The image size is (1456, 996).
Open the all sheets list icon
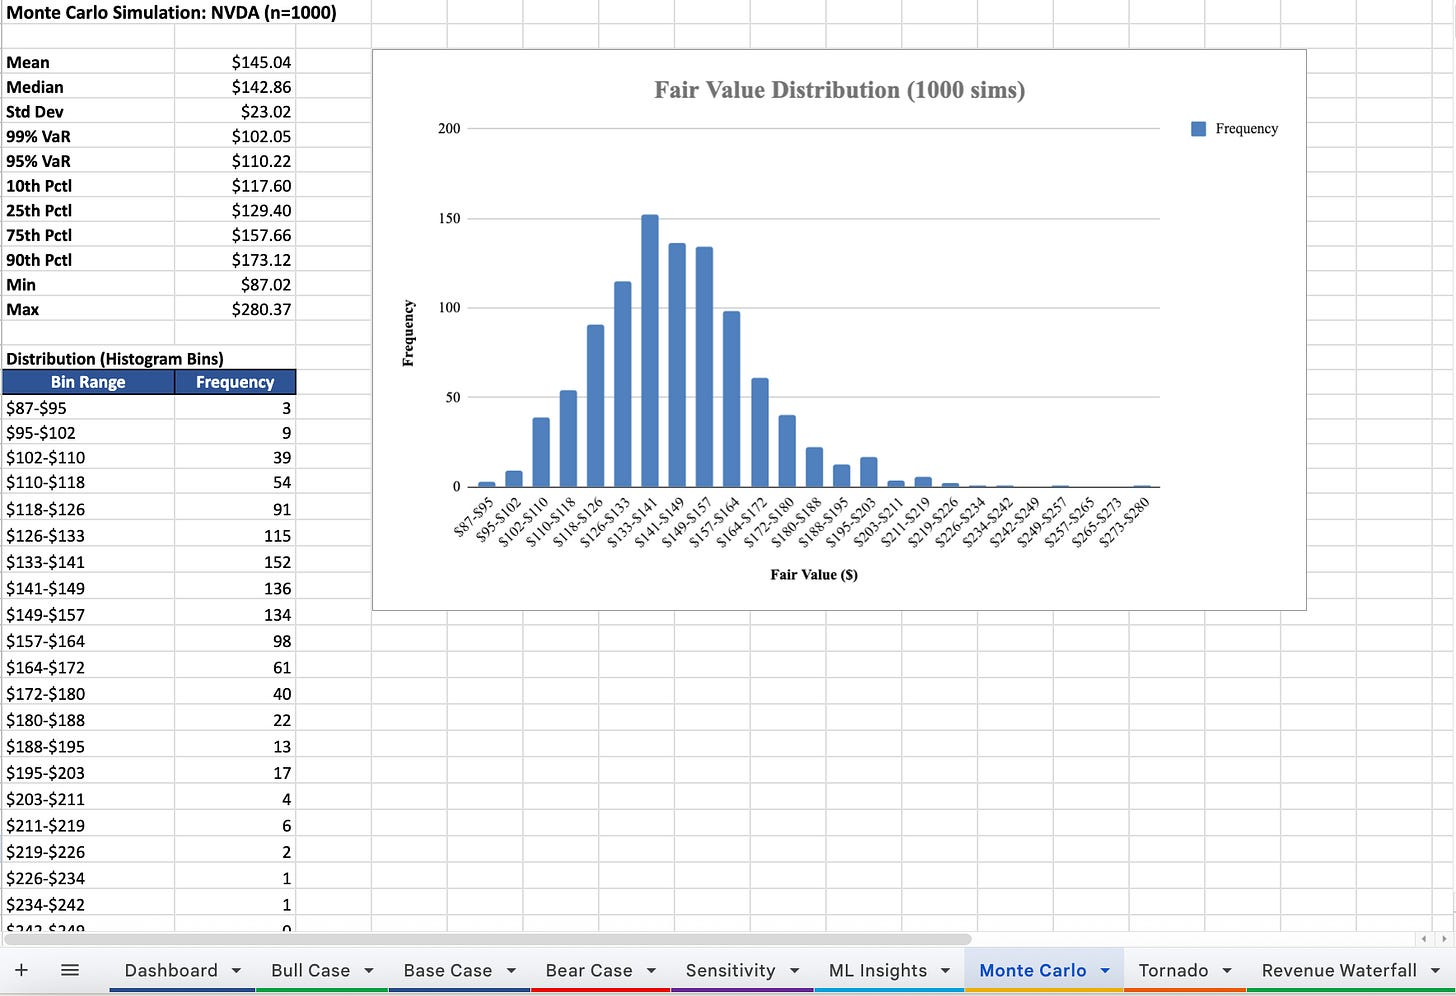click(70, 970)
